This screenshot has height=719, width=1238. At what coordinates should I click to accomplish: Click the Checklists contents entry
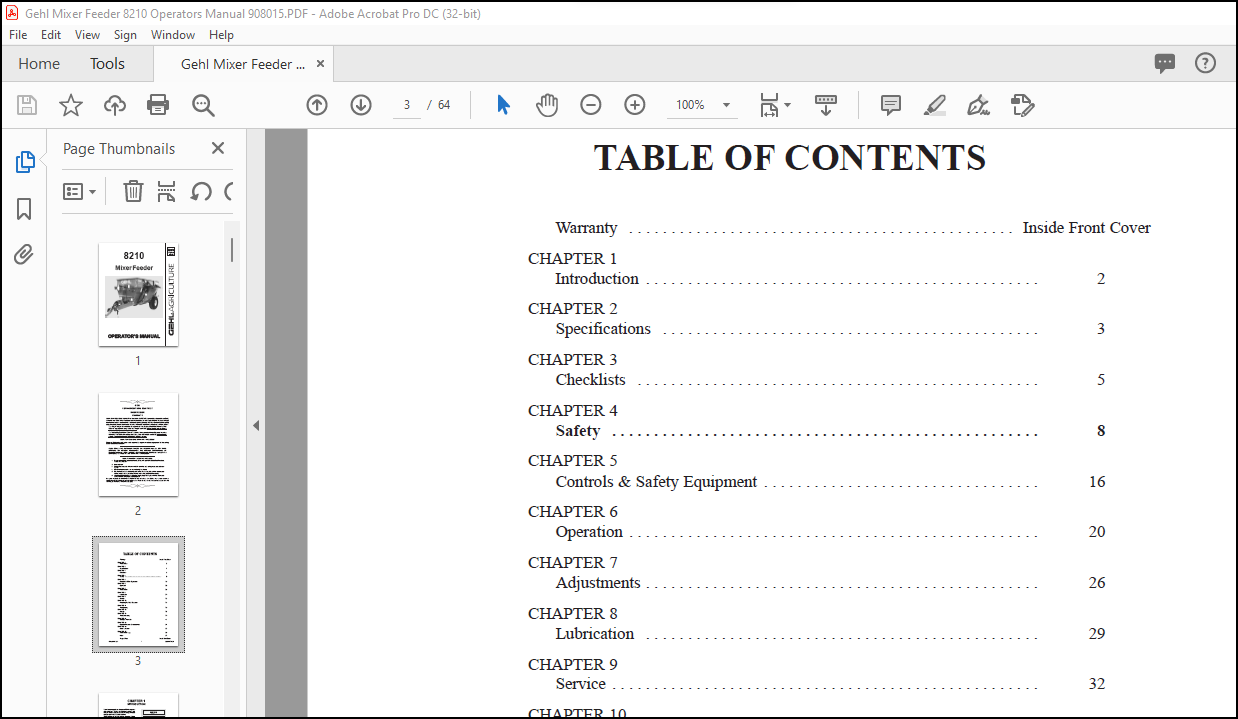click(590, 380)
